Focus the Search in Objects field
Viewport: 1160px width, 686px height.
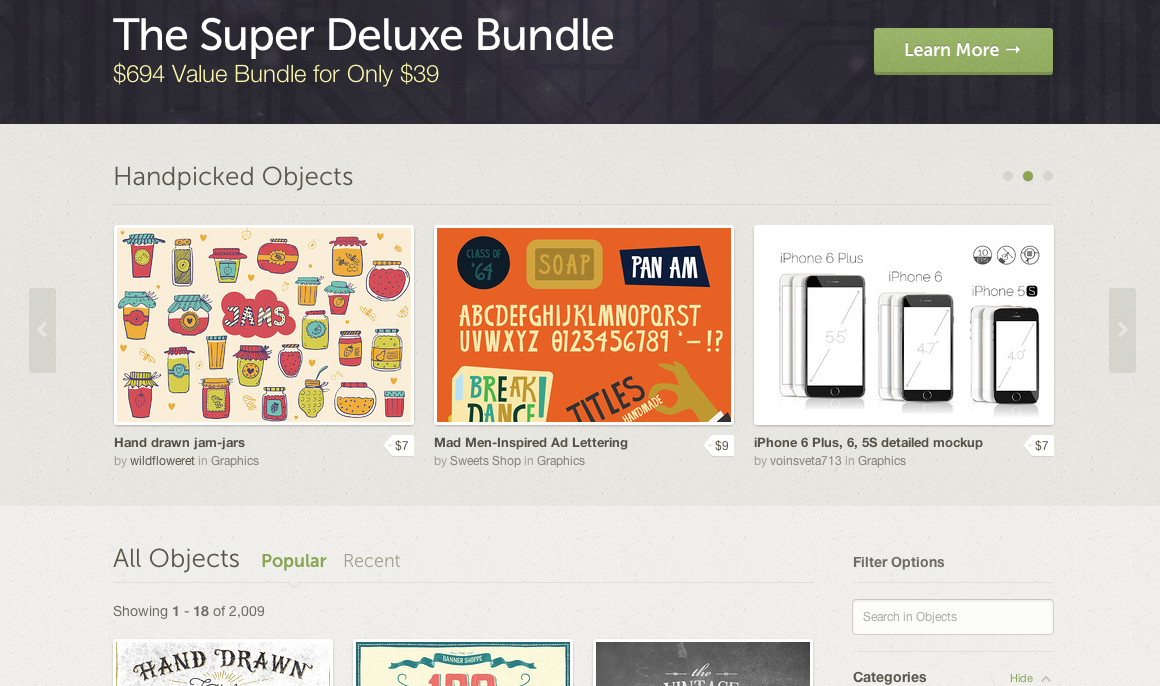(953, 616)
